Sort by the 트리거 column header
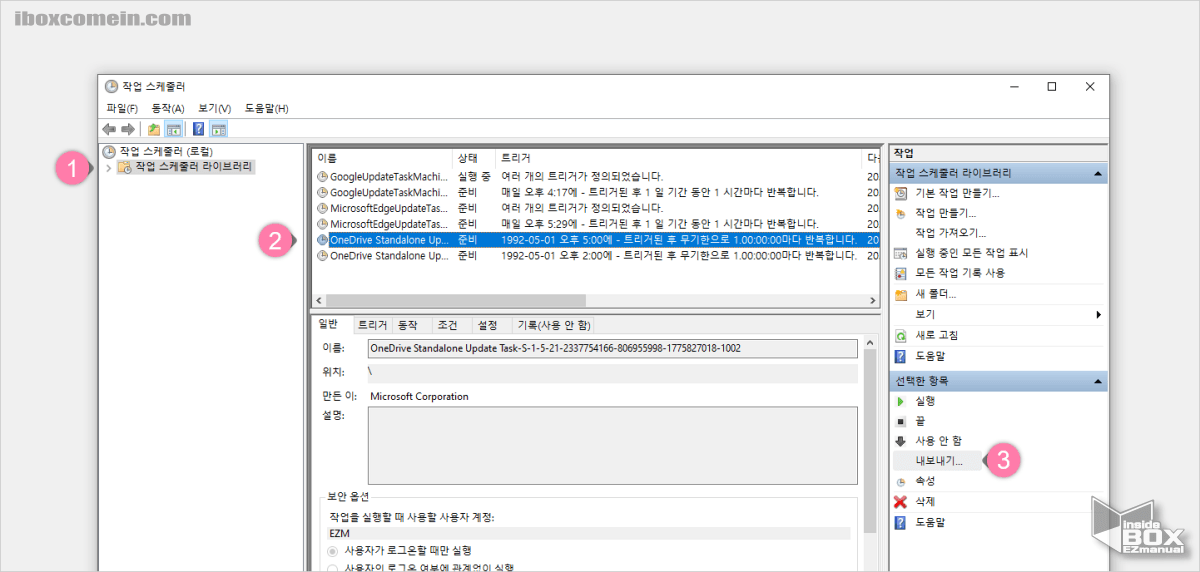The height and width of the screenshot is (572, 1200). [x=679, y=158]
